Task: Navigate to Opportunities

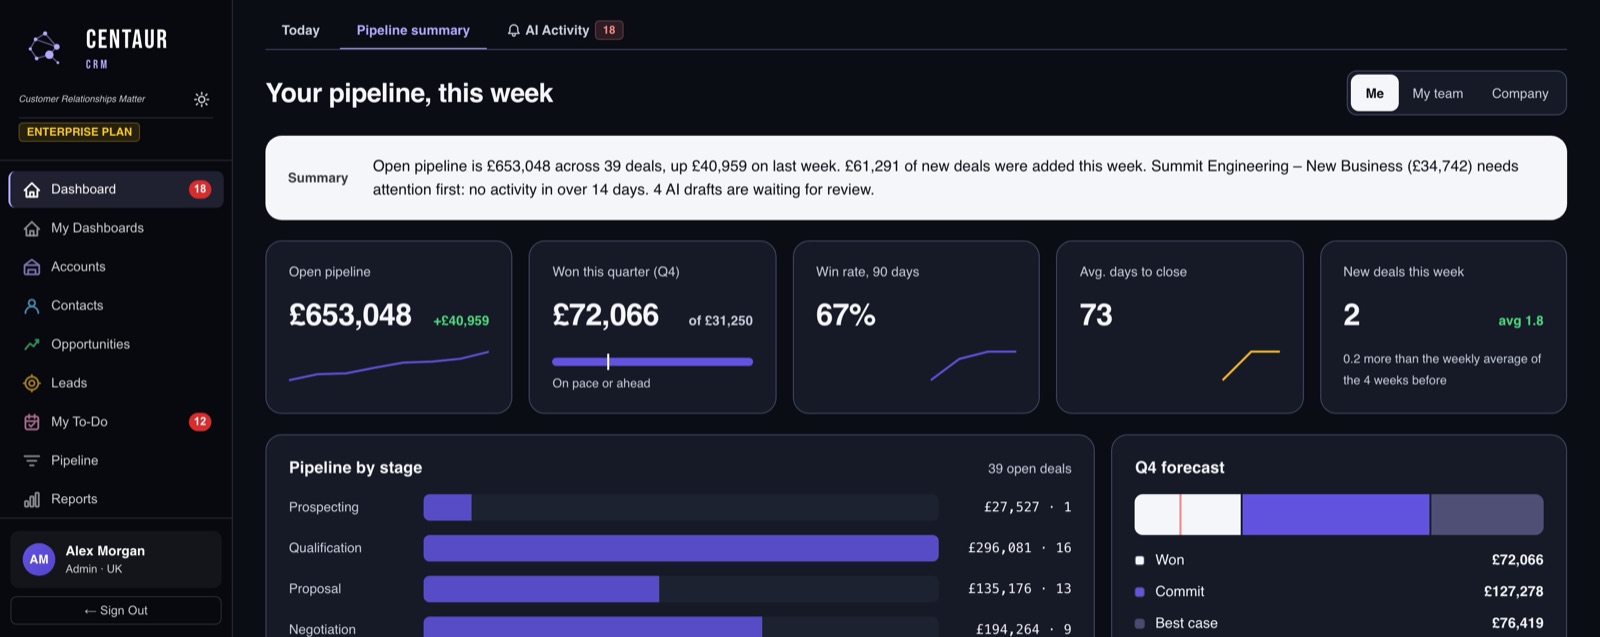Action: (116, 344)
